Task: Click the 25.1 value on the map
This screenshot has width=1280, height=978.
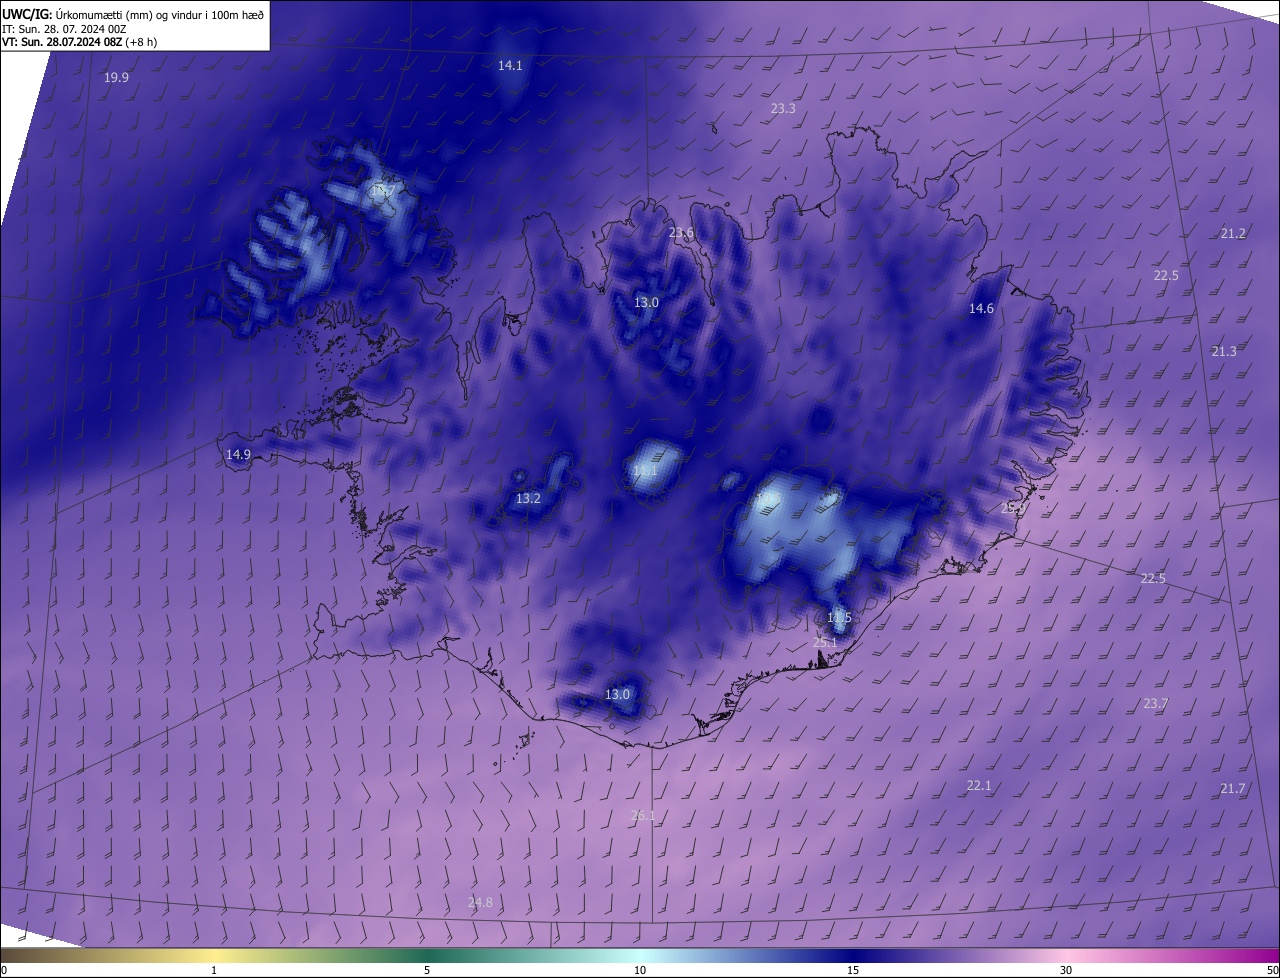Action: (824, 642)
